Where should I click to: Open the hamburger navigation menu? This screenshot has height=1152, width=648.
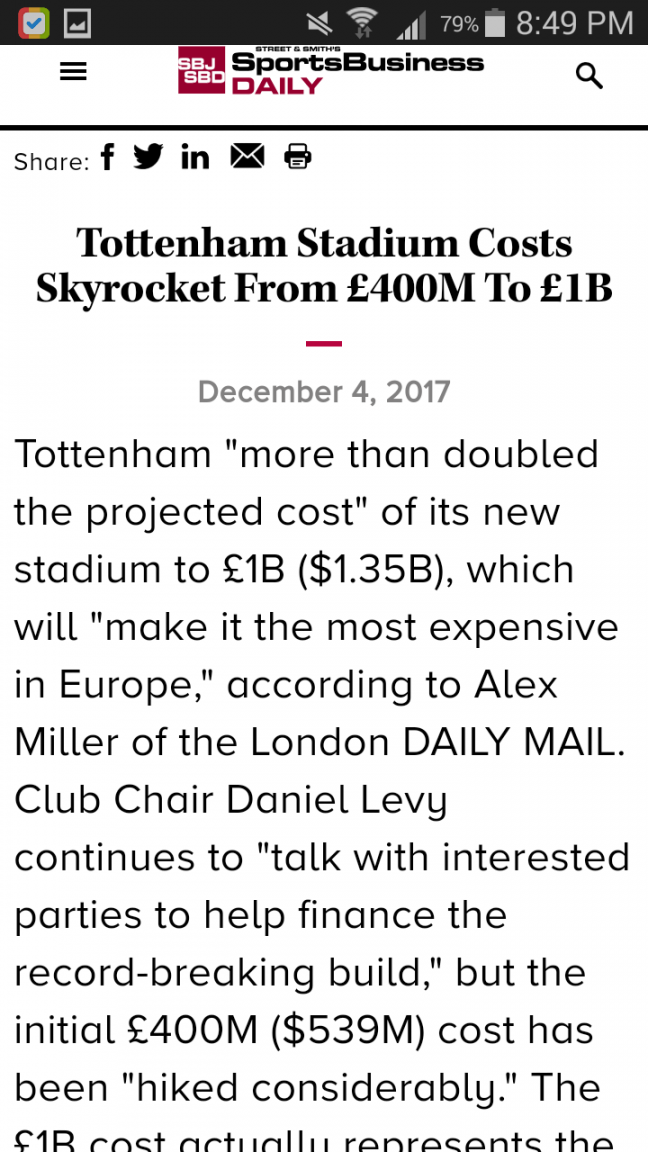(x=73, y=72)
